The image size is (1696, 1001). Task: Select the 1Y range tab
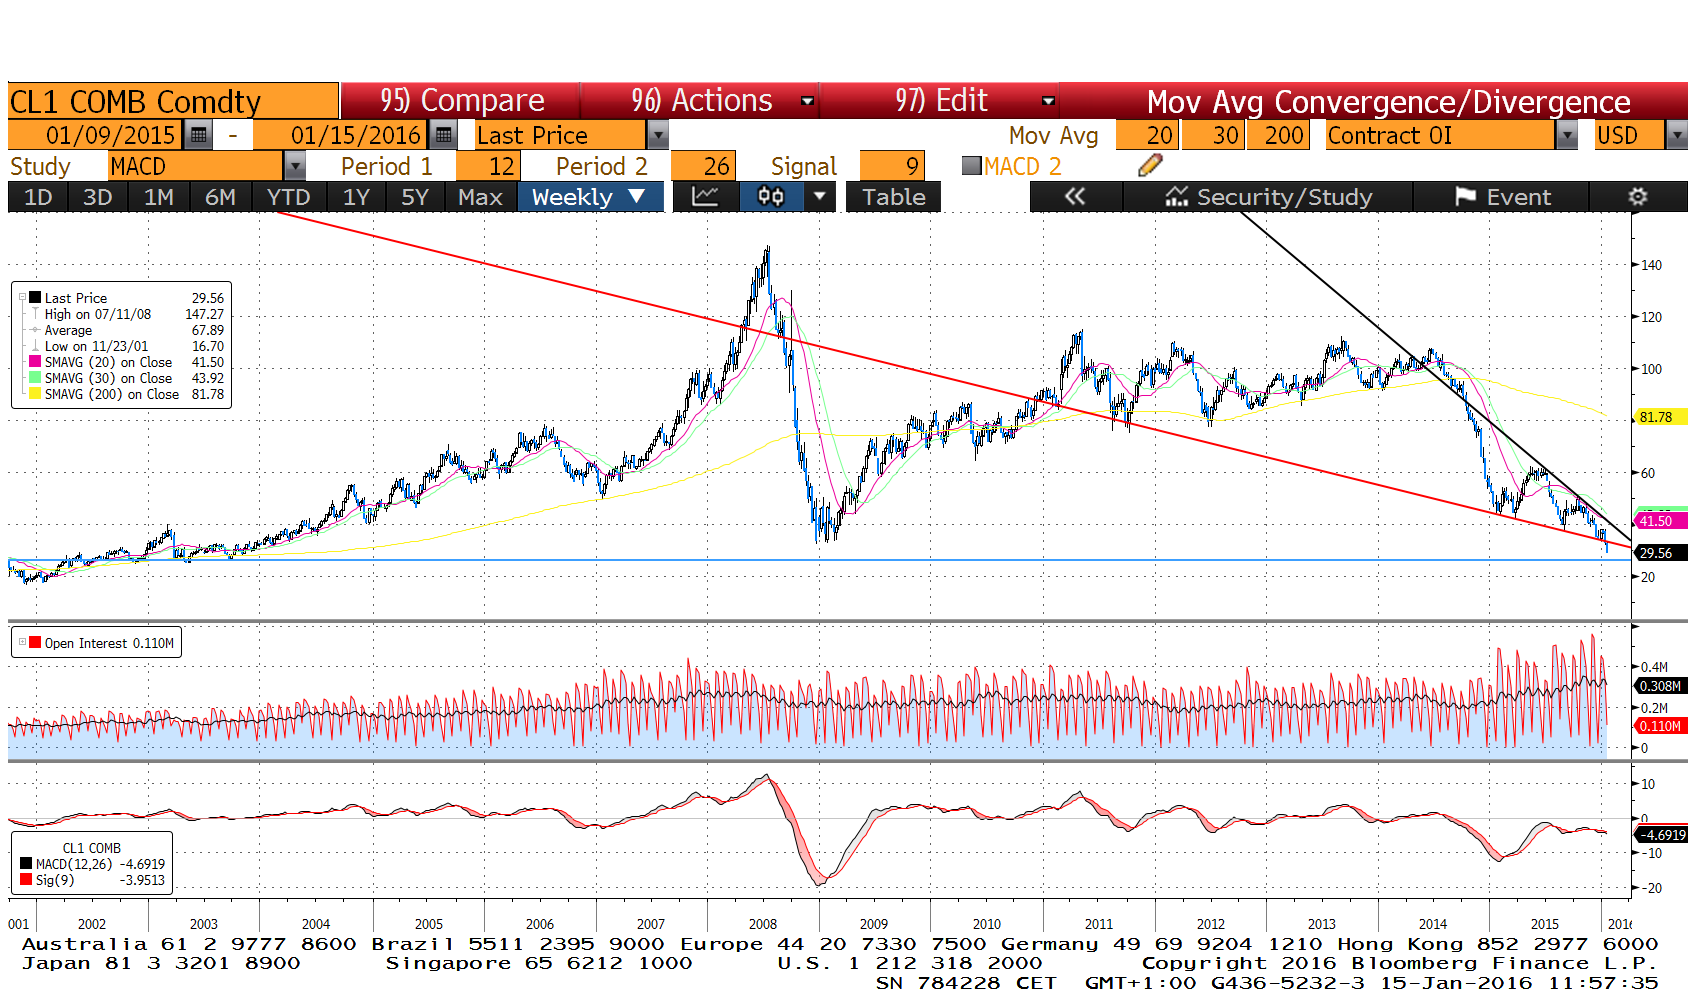click(356, 197)
